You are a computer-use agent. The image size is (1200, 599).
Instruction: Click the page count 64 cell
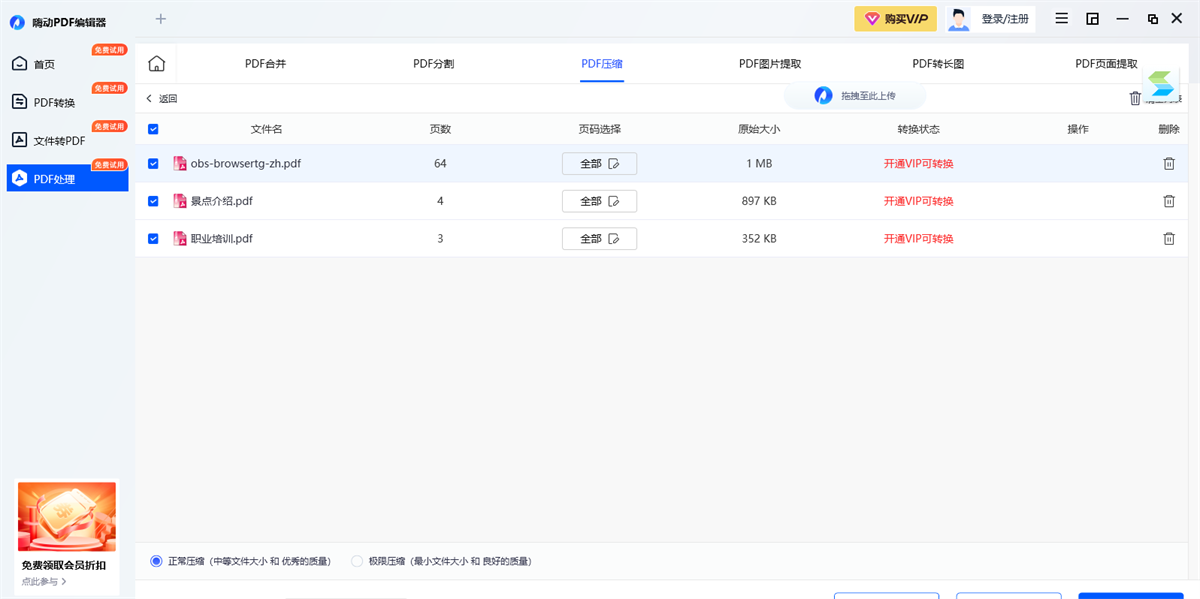[440, 163]
